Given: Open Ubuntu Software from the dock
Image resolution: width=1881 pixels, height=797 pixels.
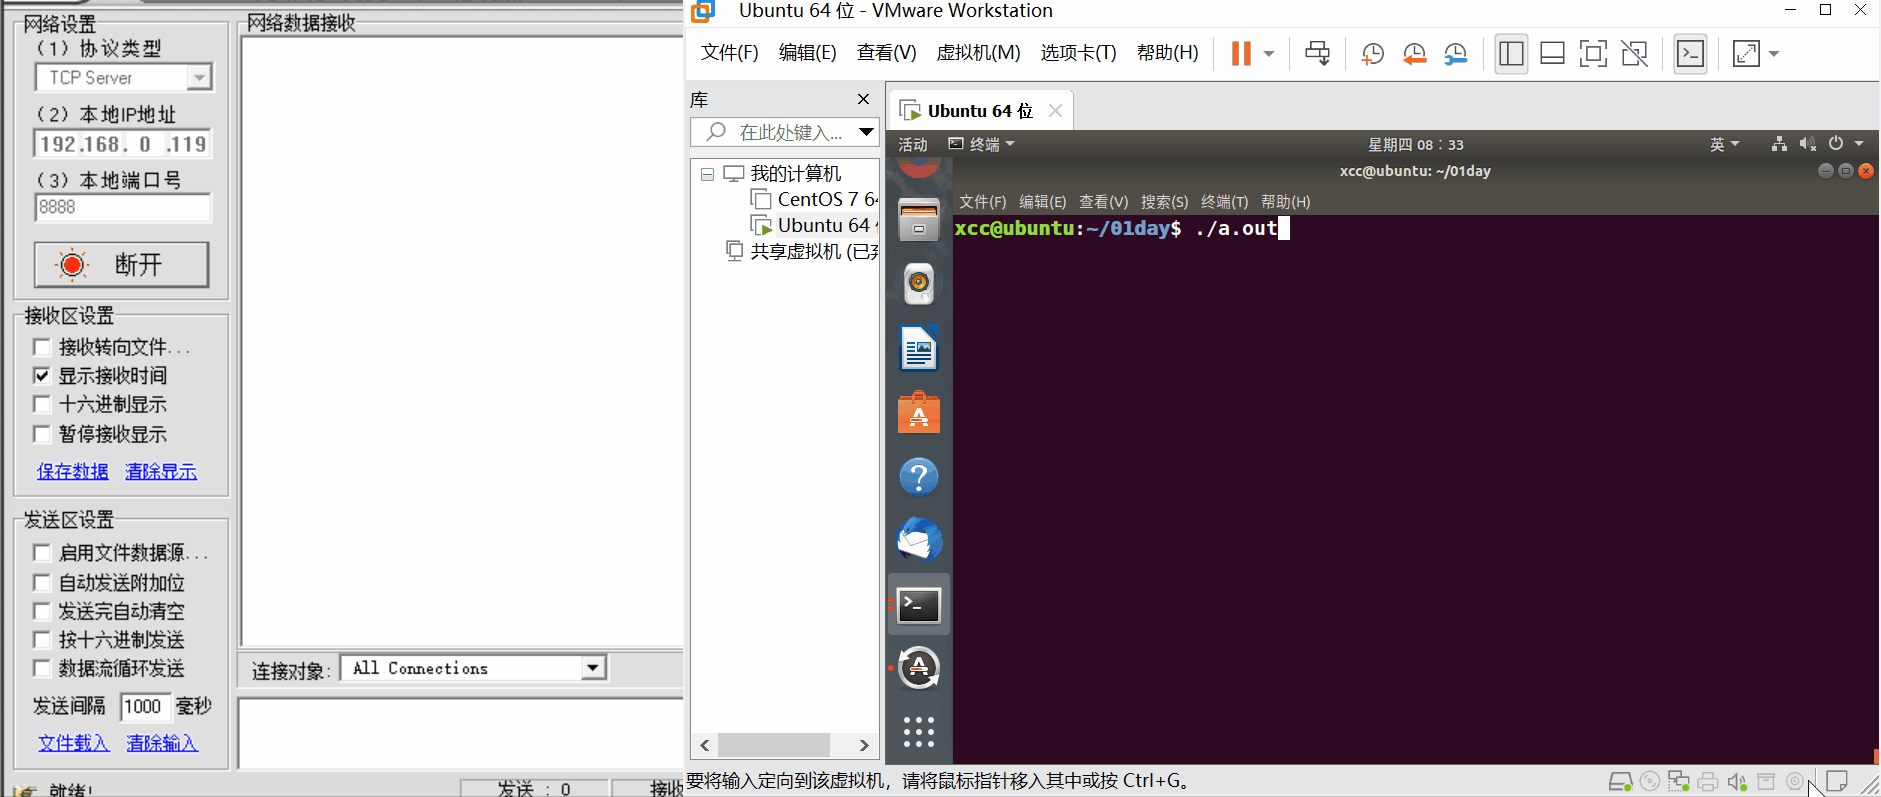Looking at the screenshot, I should [919, 412].
